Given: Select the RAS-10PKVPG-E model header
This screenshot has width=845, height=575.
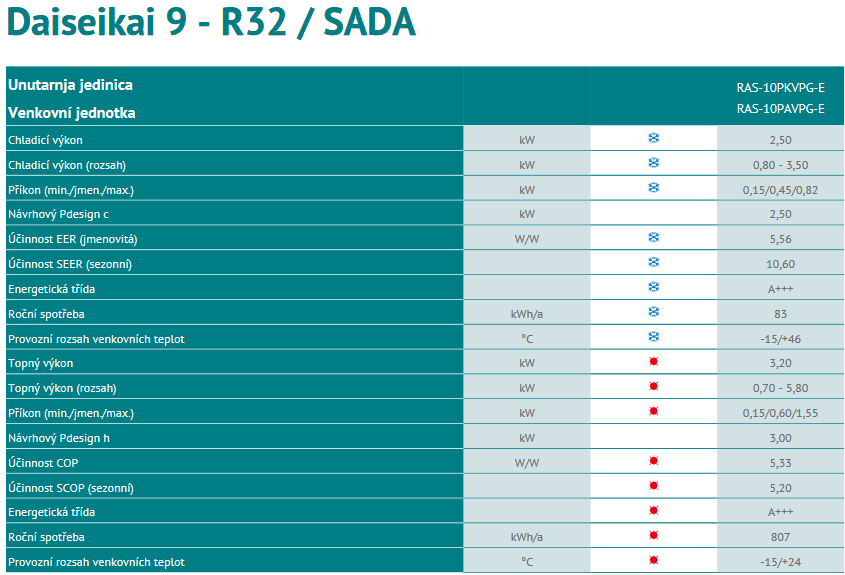Looking at the screenshot, I should (780, 87).
